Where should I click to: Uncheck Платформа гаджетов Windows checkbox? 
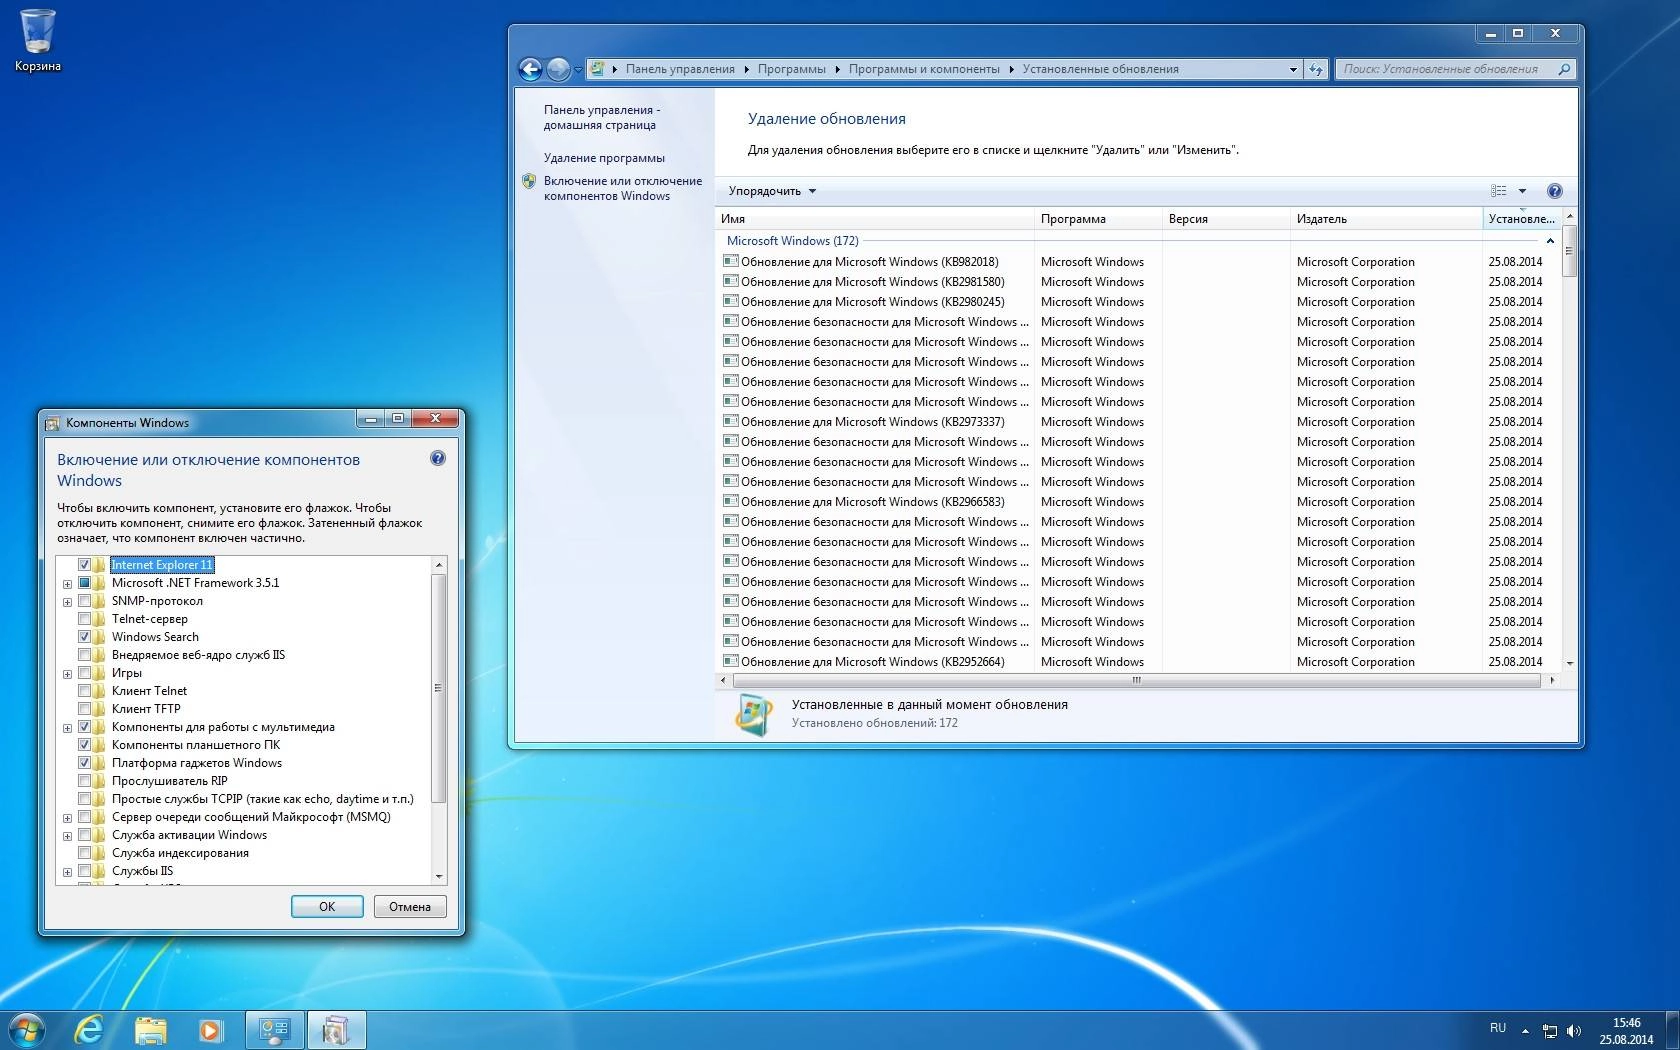(84, 763)
